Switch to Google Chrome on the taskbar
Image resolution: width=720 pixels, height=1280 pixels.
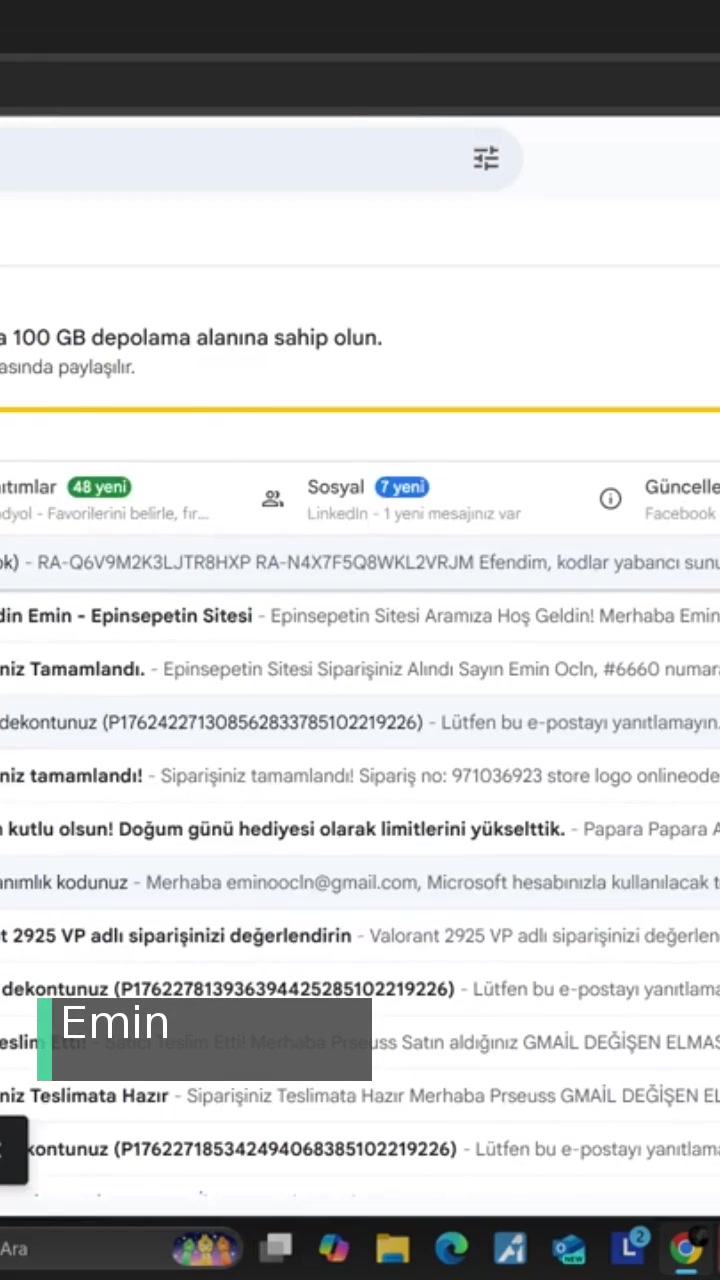[x=687, y=1247]
